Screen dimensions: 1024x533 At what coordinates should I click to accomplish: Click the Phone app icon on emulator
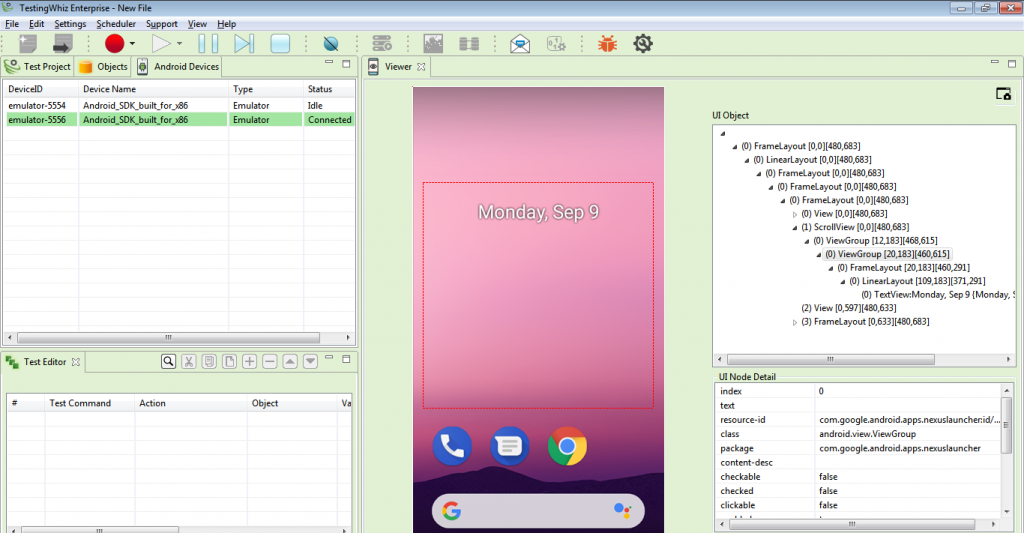[x=452, y=446]
